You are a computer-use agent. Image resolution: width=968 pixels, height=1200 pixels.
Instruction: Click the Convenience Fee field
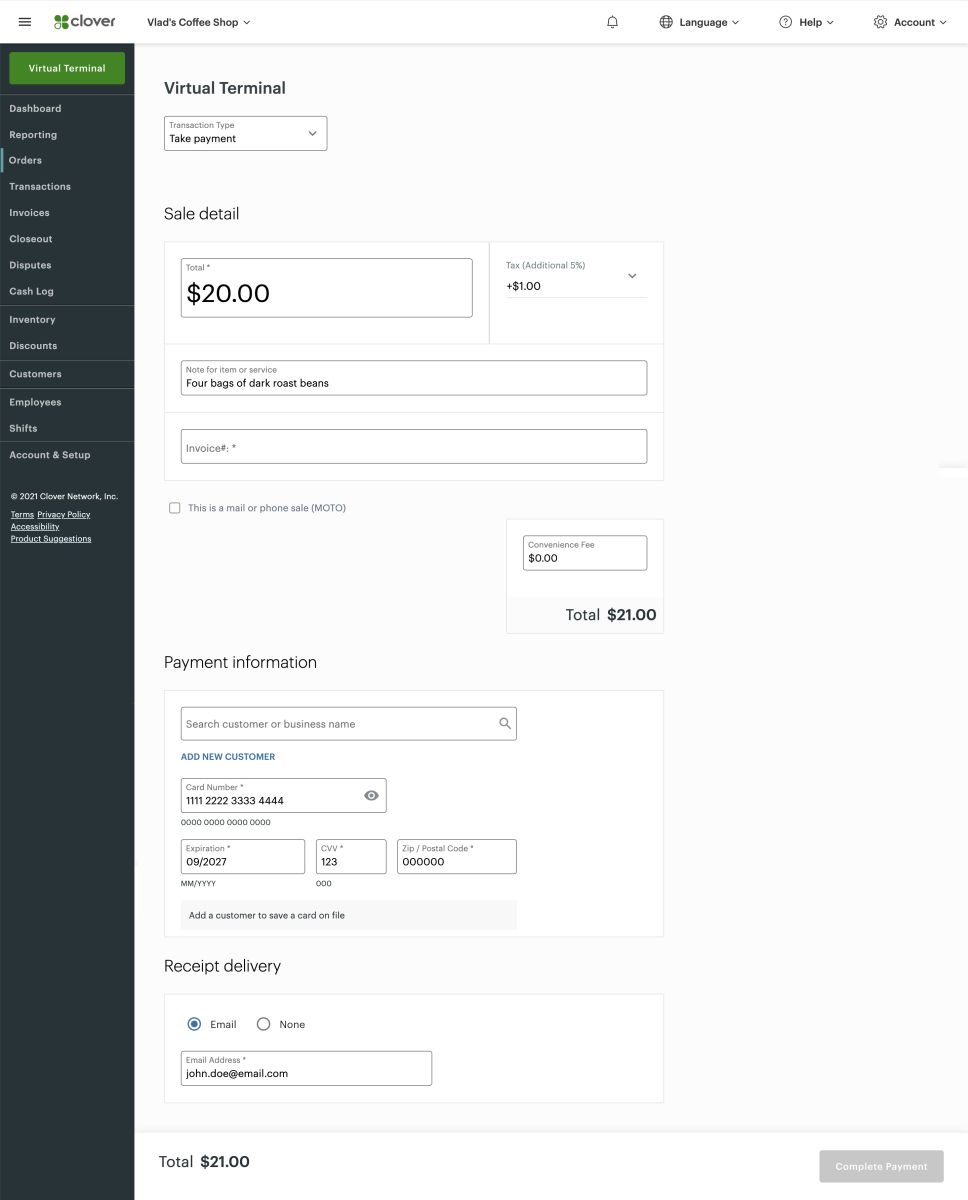(585, 553)
